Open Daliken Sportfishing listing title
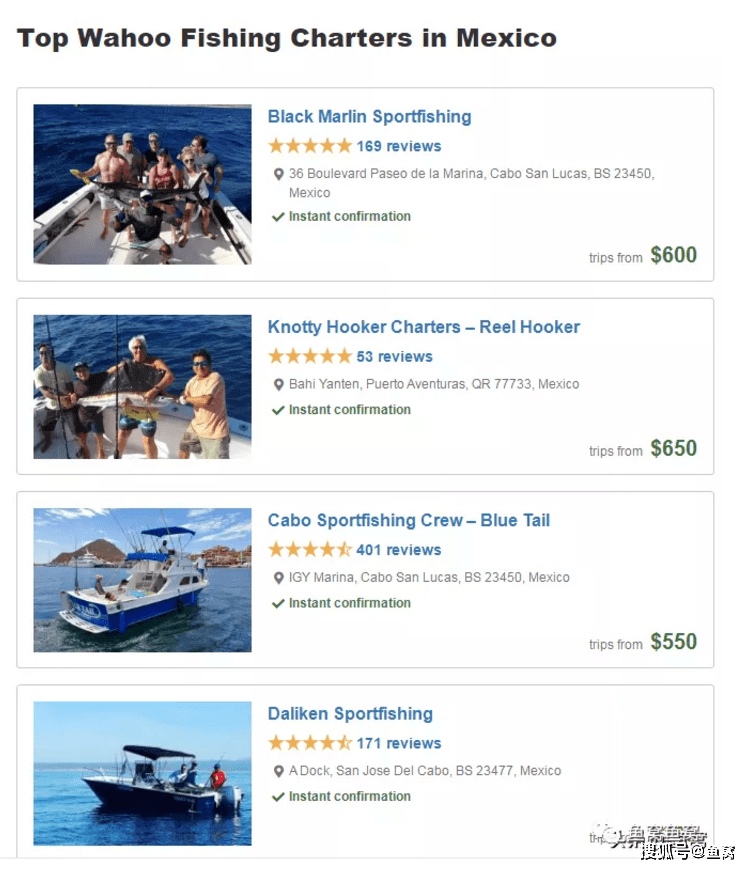The height and width of the screenshot is (869, 750). [x=350, y=714]
